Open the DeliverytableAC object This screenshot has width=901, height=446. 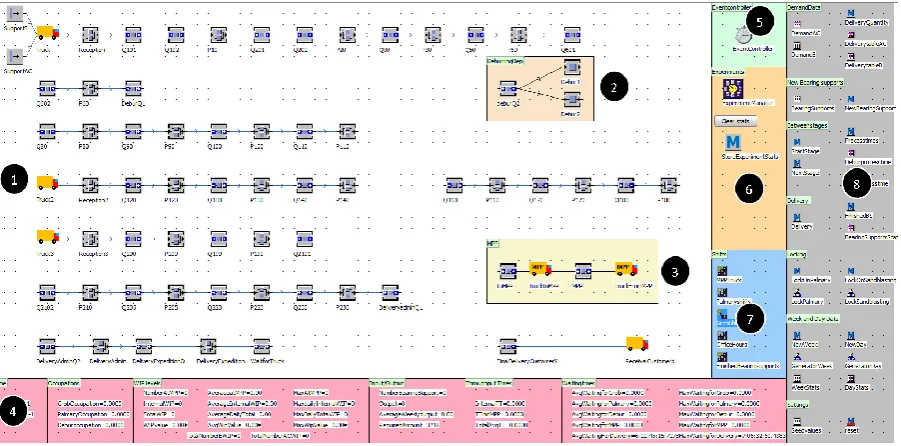click(851, 34)
